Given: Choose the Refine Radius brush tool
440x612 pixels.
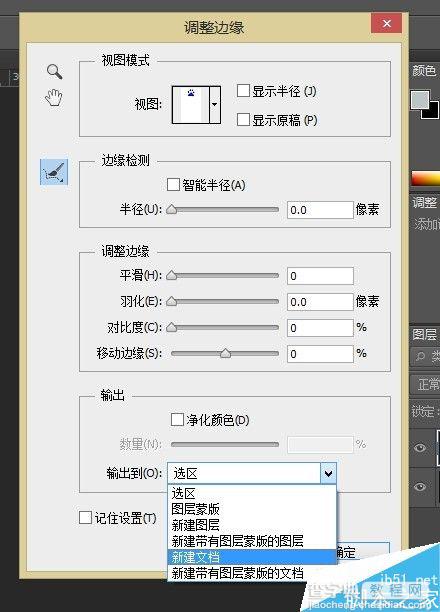Looking at the screenshot, I should click(54, 172).
